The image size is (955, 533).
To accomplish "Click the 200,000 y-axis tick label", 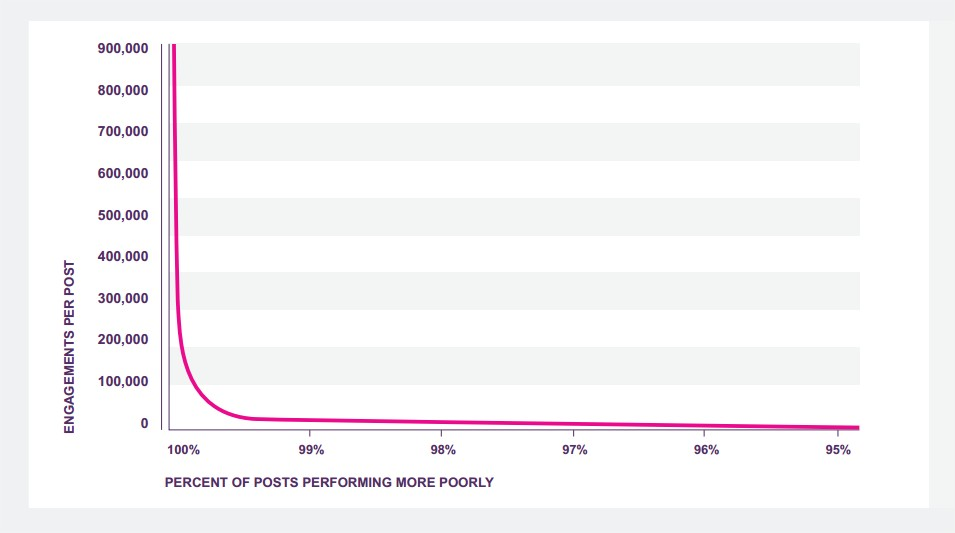I will click(x=123, y=339).
